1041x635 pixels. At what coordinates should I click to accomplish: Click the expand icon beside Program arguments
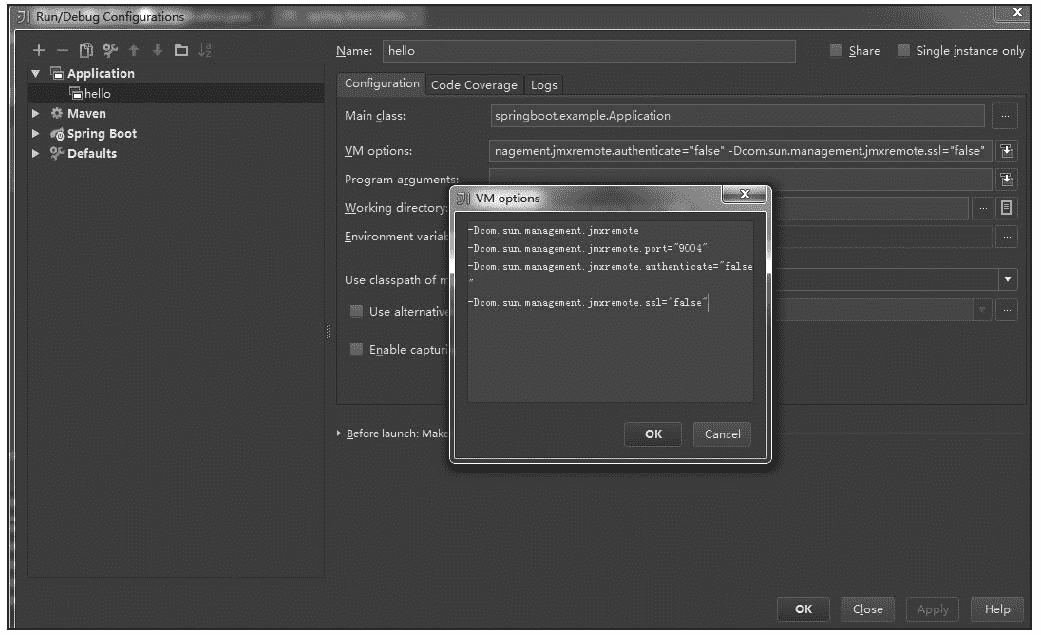(x=1007, y=180)
